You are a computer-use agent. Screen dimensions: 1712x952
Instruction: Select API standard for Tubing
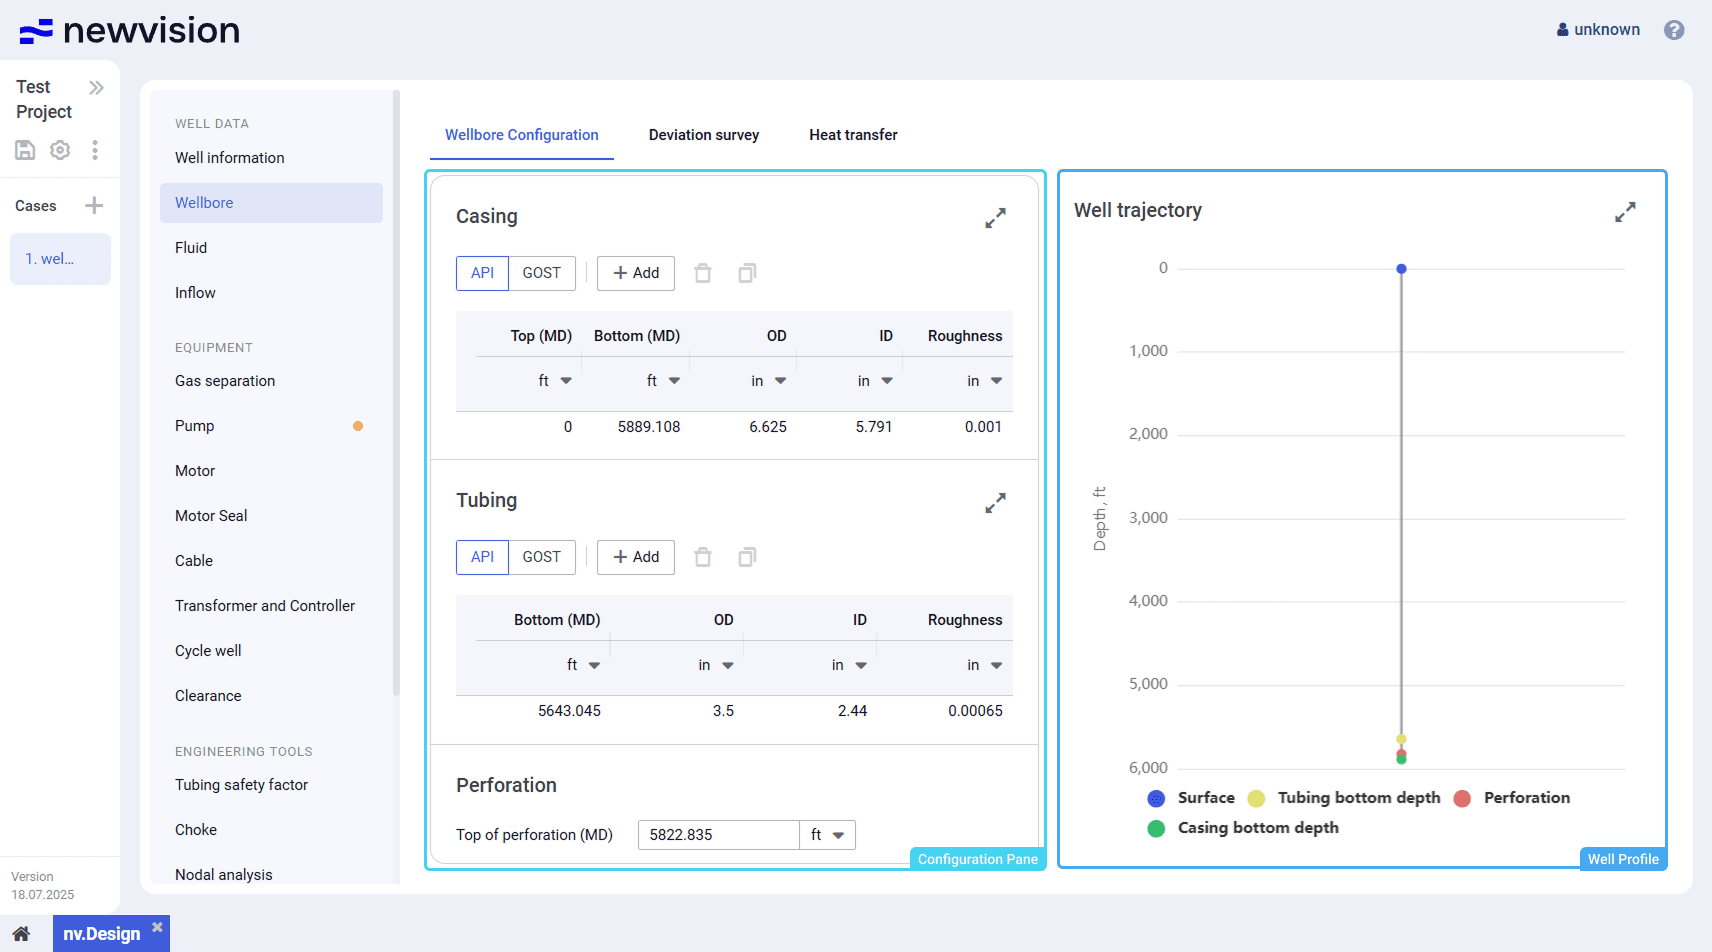[x=482, y=557]
